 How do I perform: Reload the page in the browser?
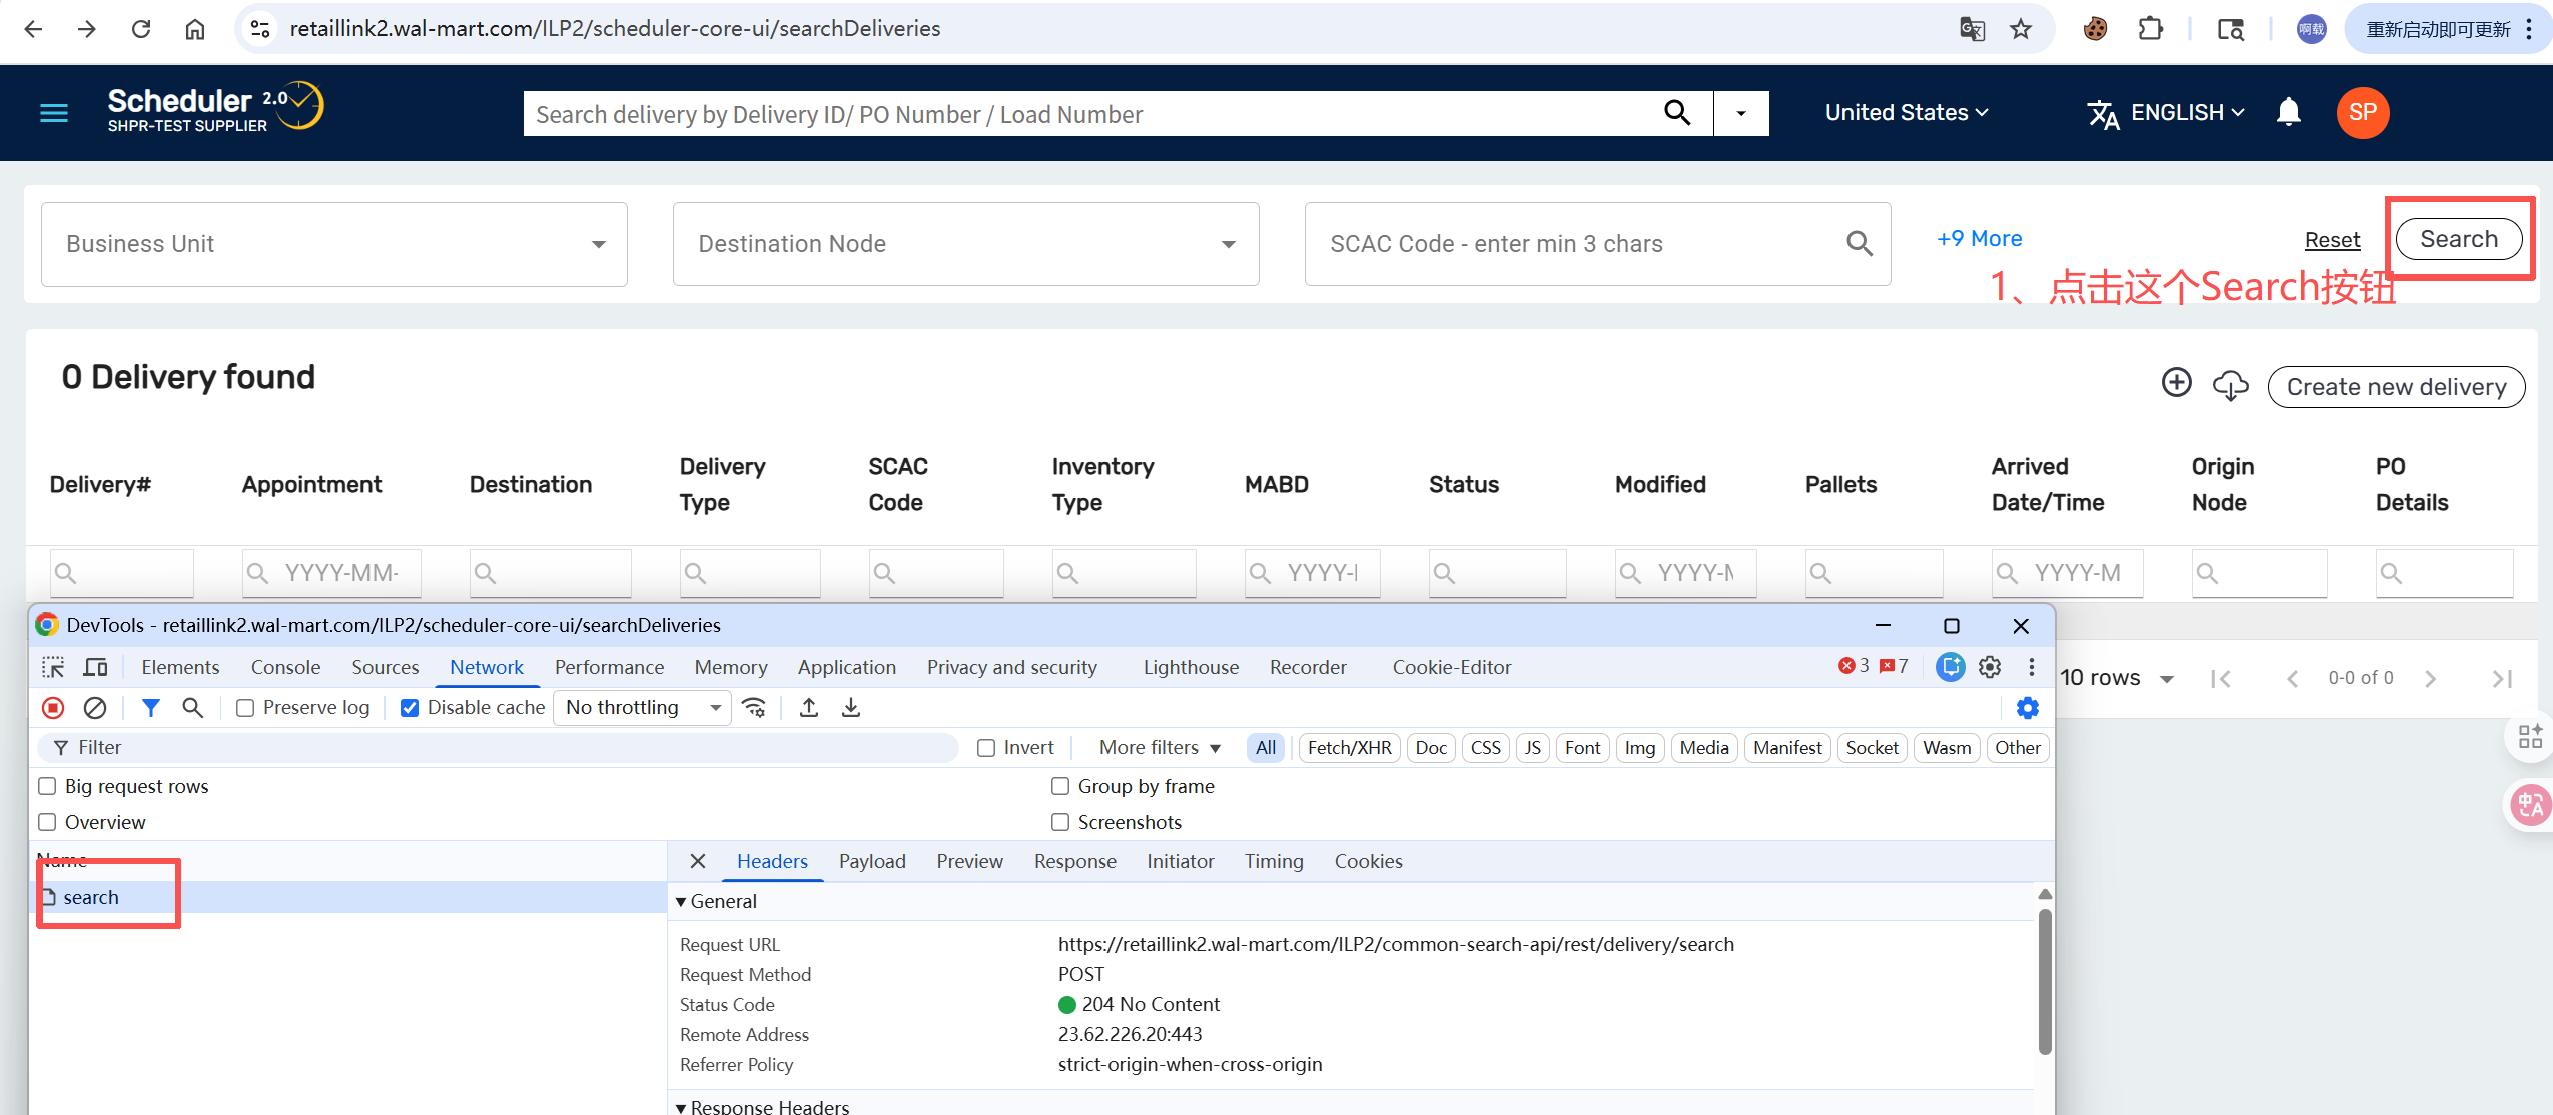[x=141, y=29]
